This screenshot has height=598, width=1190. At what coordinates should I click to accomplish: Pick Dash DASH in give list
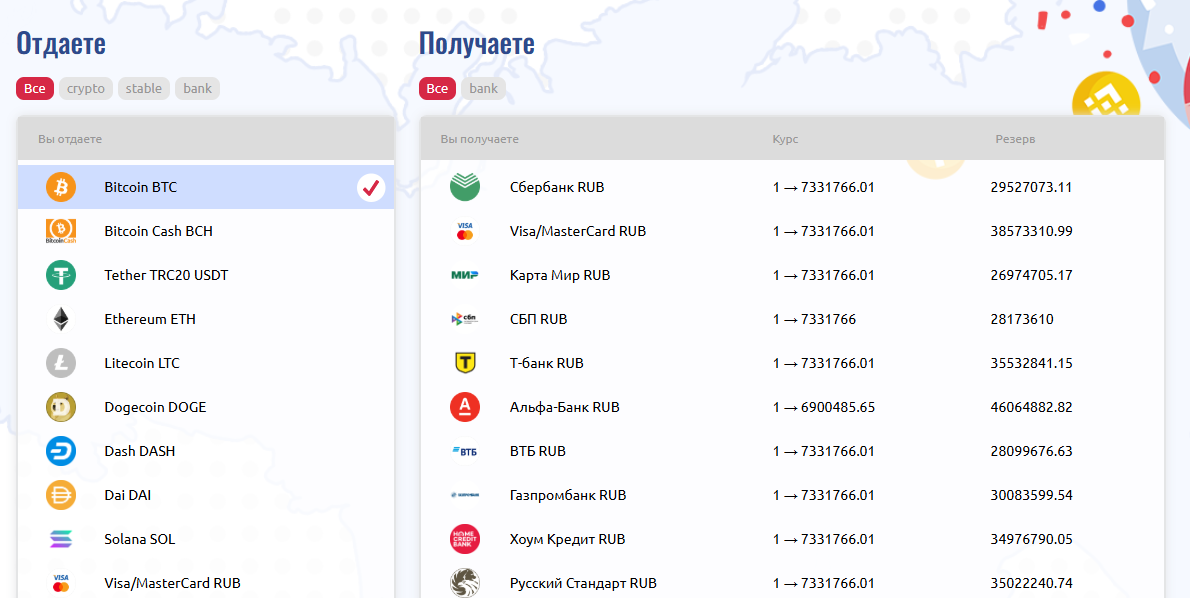(206, 451)
